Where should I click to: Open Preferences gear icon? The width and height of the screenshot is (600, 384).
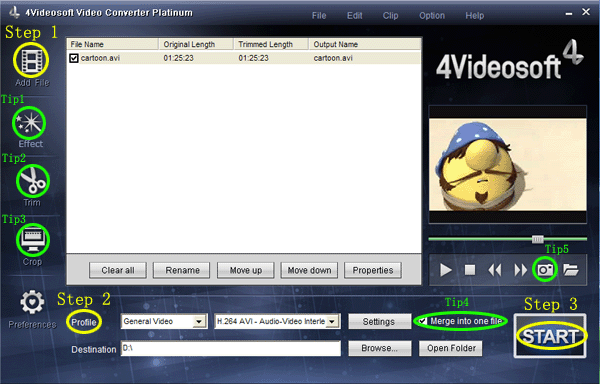(32, 303)
